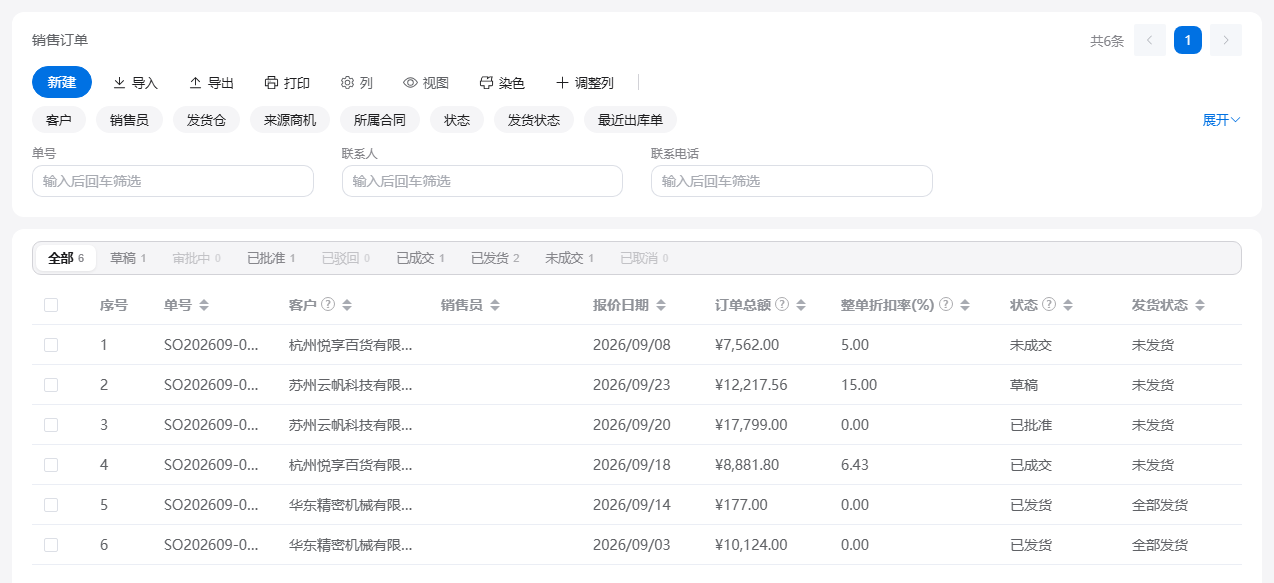The width and height of the screenshot is (1274, 583).
Task: Click 状态 column help icon
Action: 1049,305
